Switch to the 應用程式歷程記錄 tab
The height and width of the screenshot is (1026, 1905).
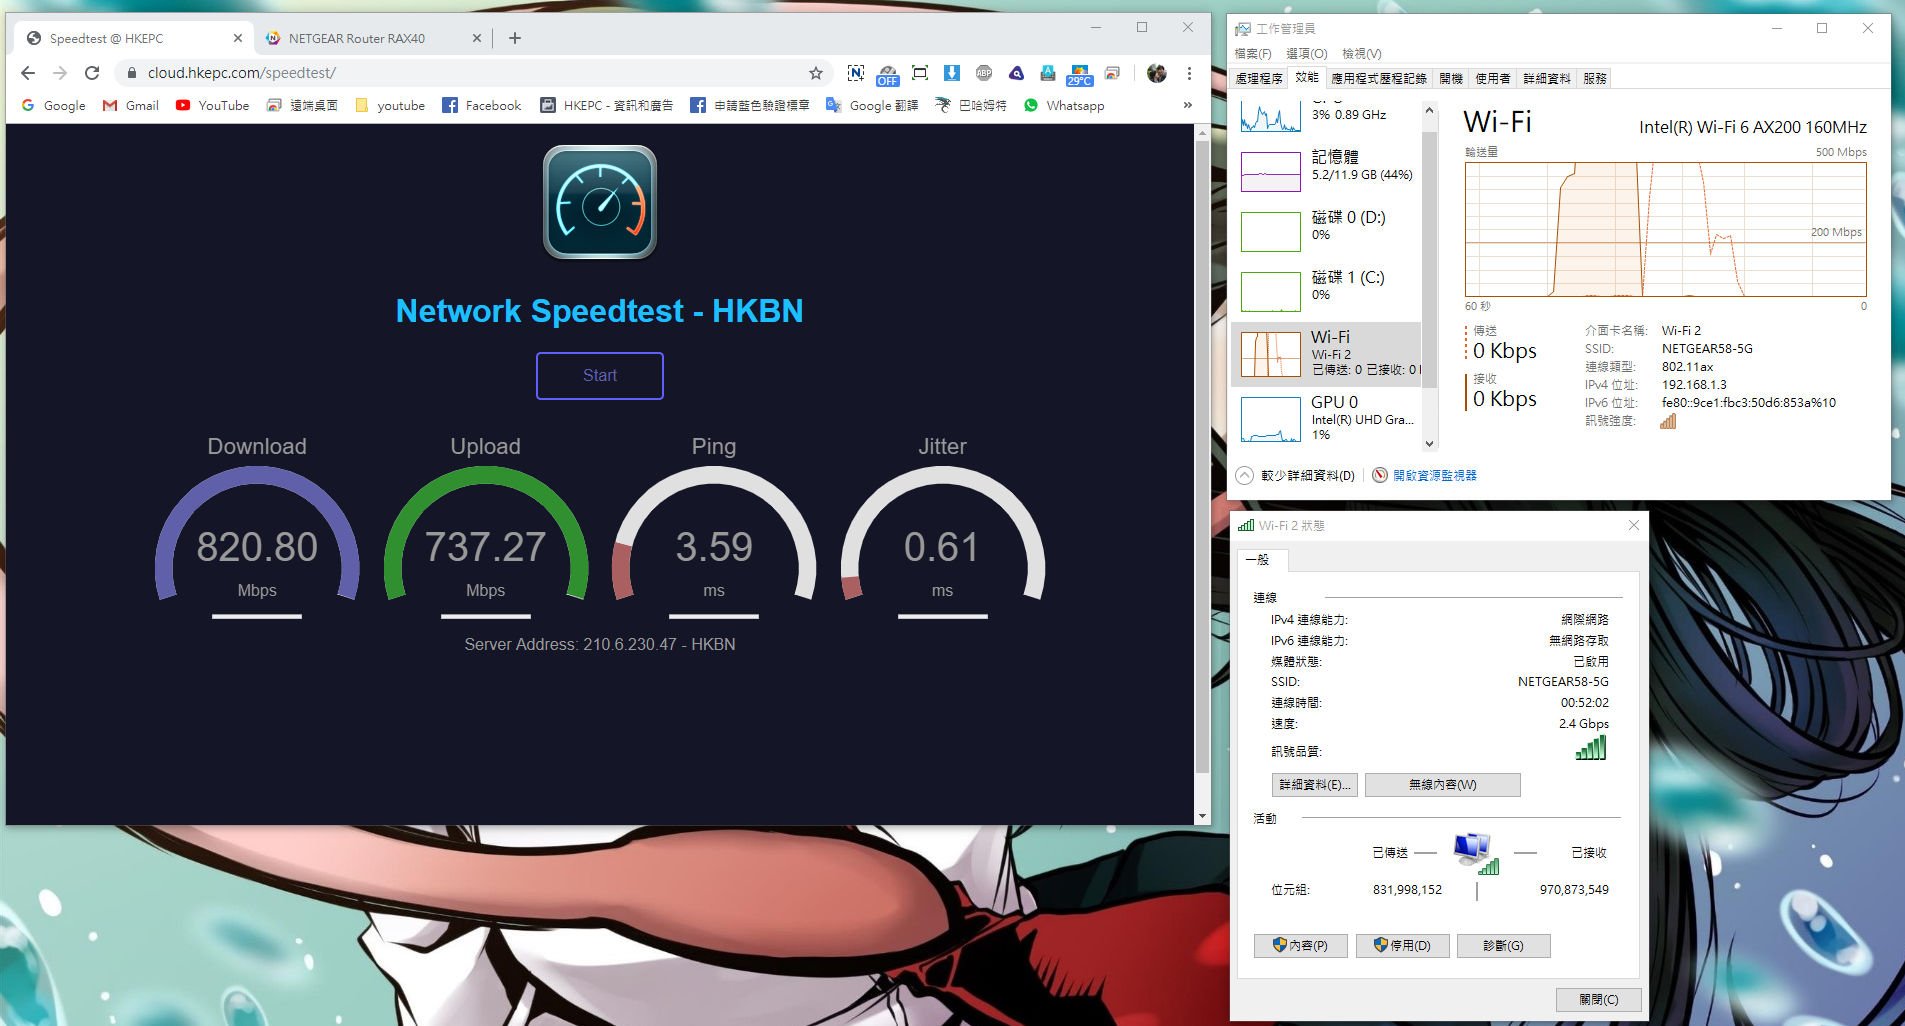pyautogui.click(x=1378, y=78)
